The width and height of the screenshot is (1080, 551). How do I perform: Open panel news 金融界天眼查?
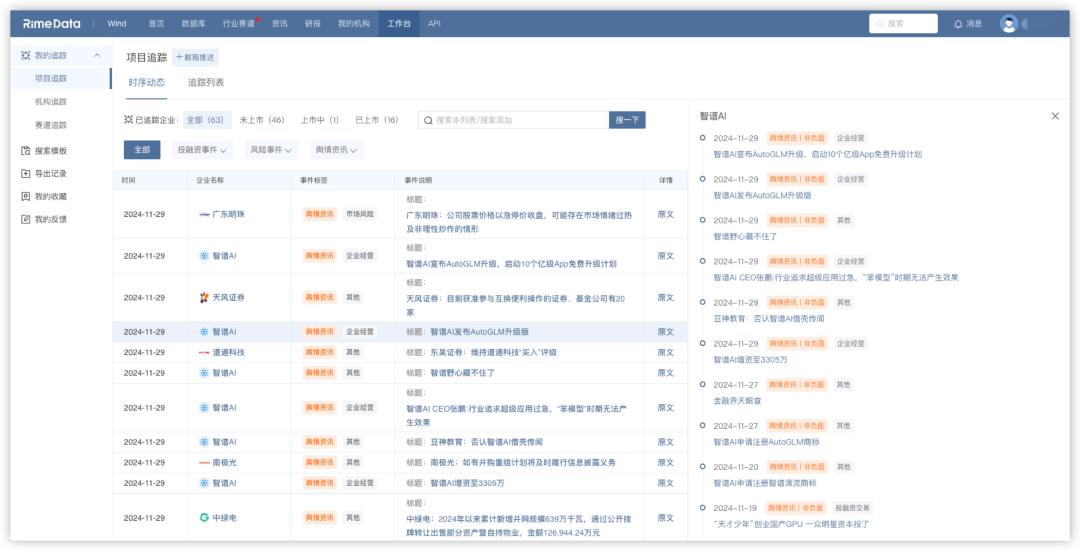click(737, 400)
